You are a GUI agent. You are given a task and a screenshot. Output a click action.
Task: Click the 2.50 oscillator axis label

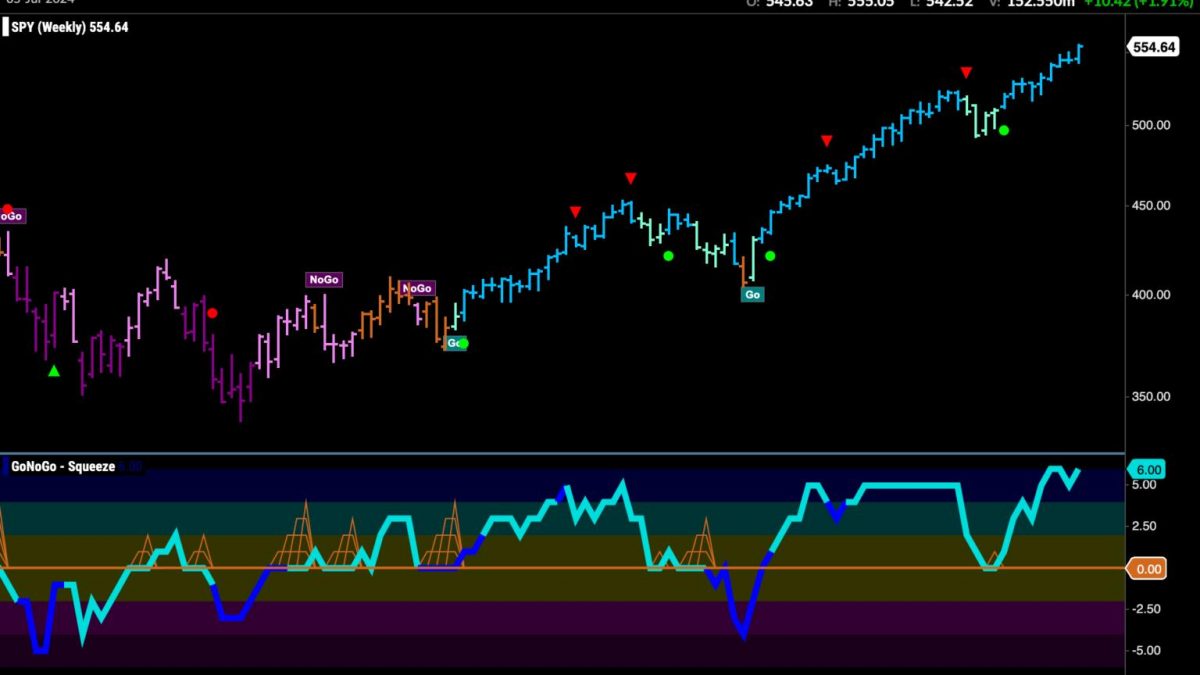tap(1145, 526)
